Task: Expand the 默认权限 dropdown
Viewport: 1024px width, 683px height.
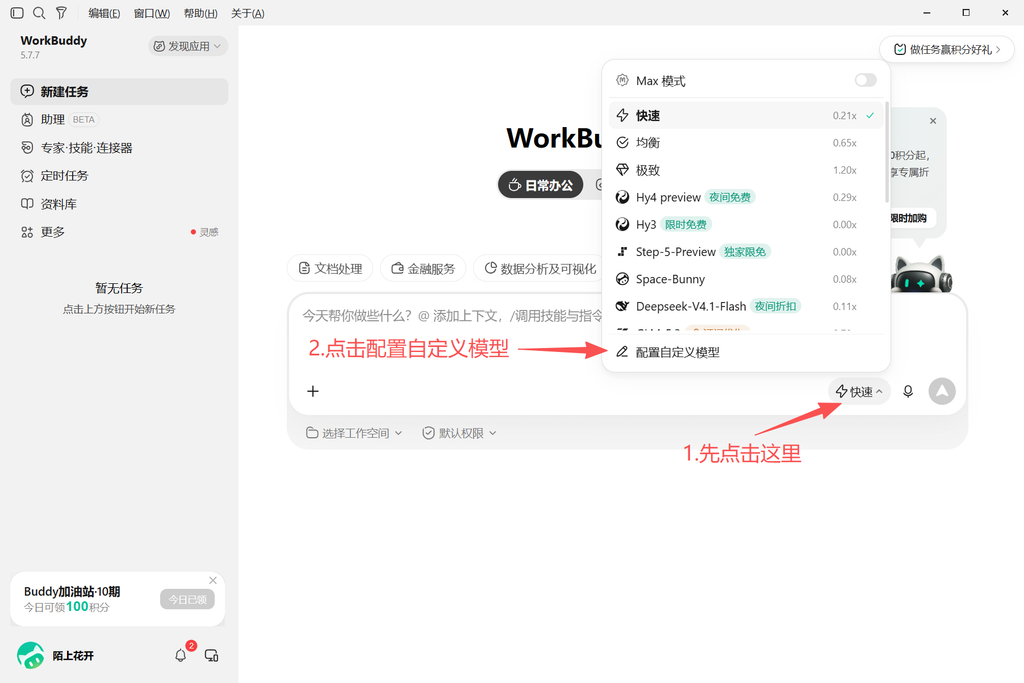Action: click(x=459, y=433)
